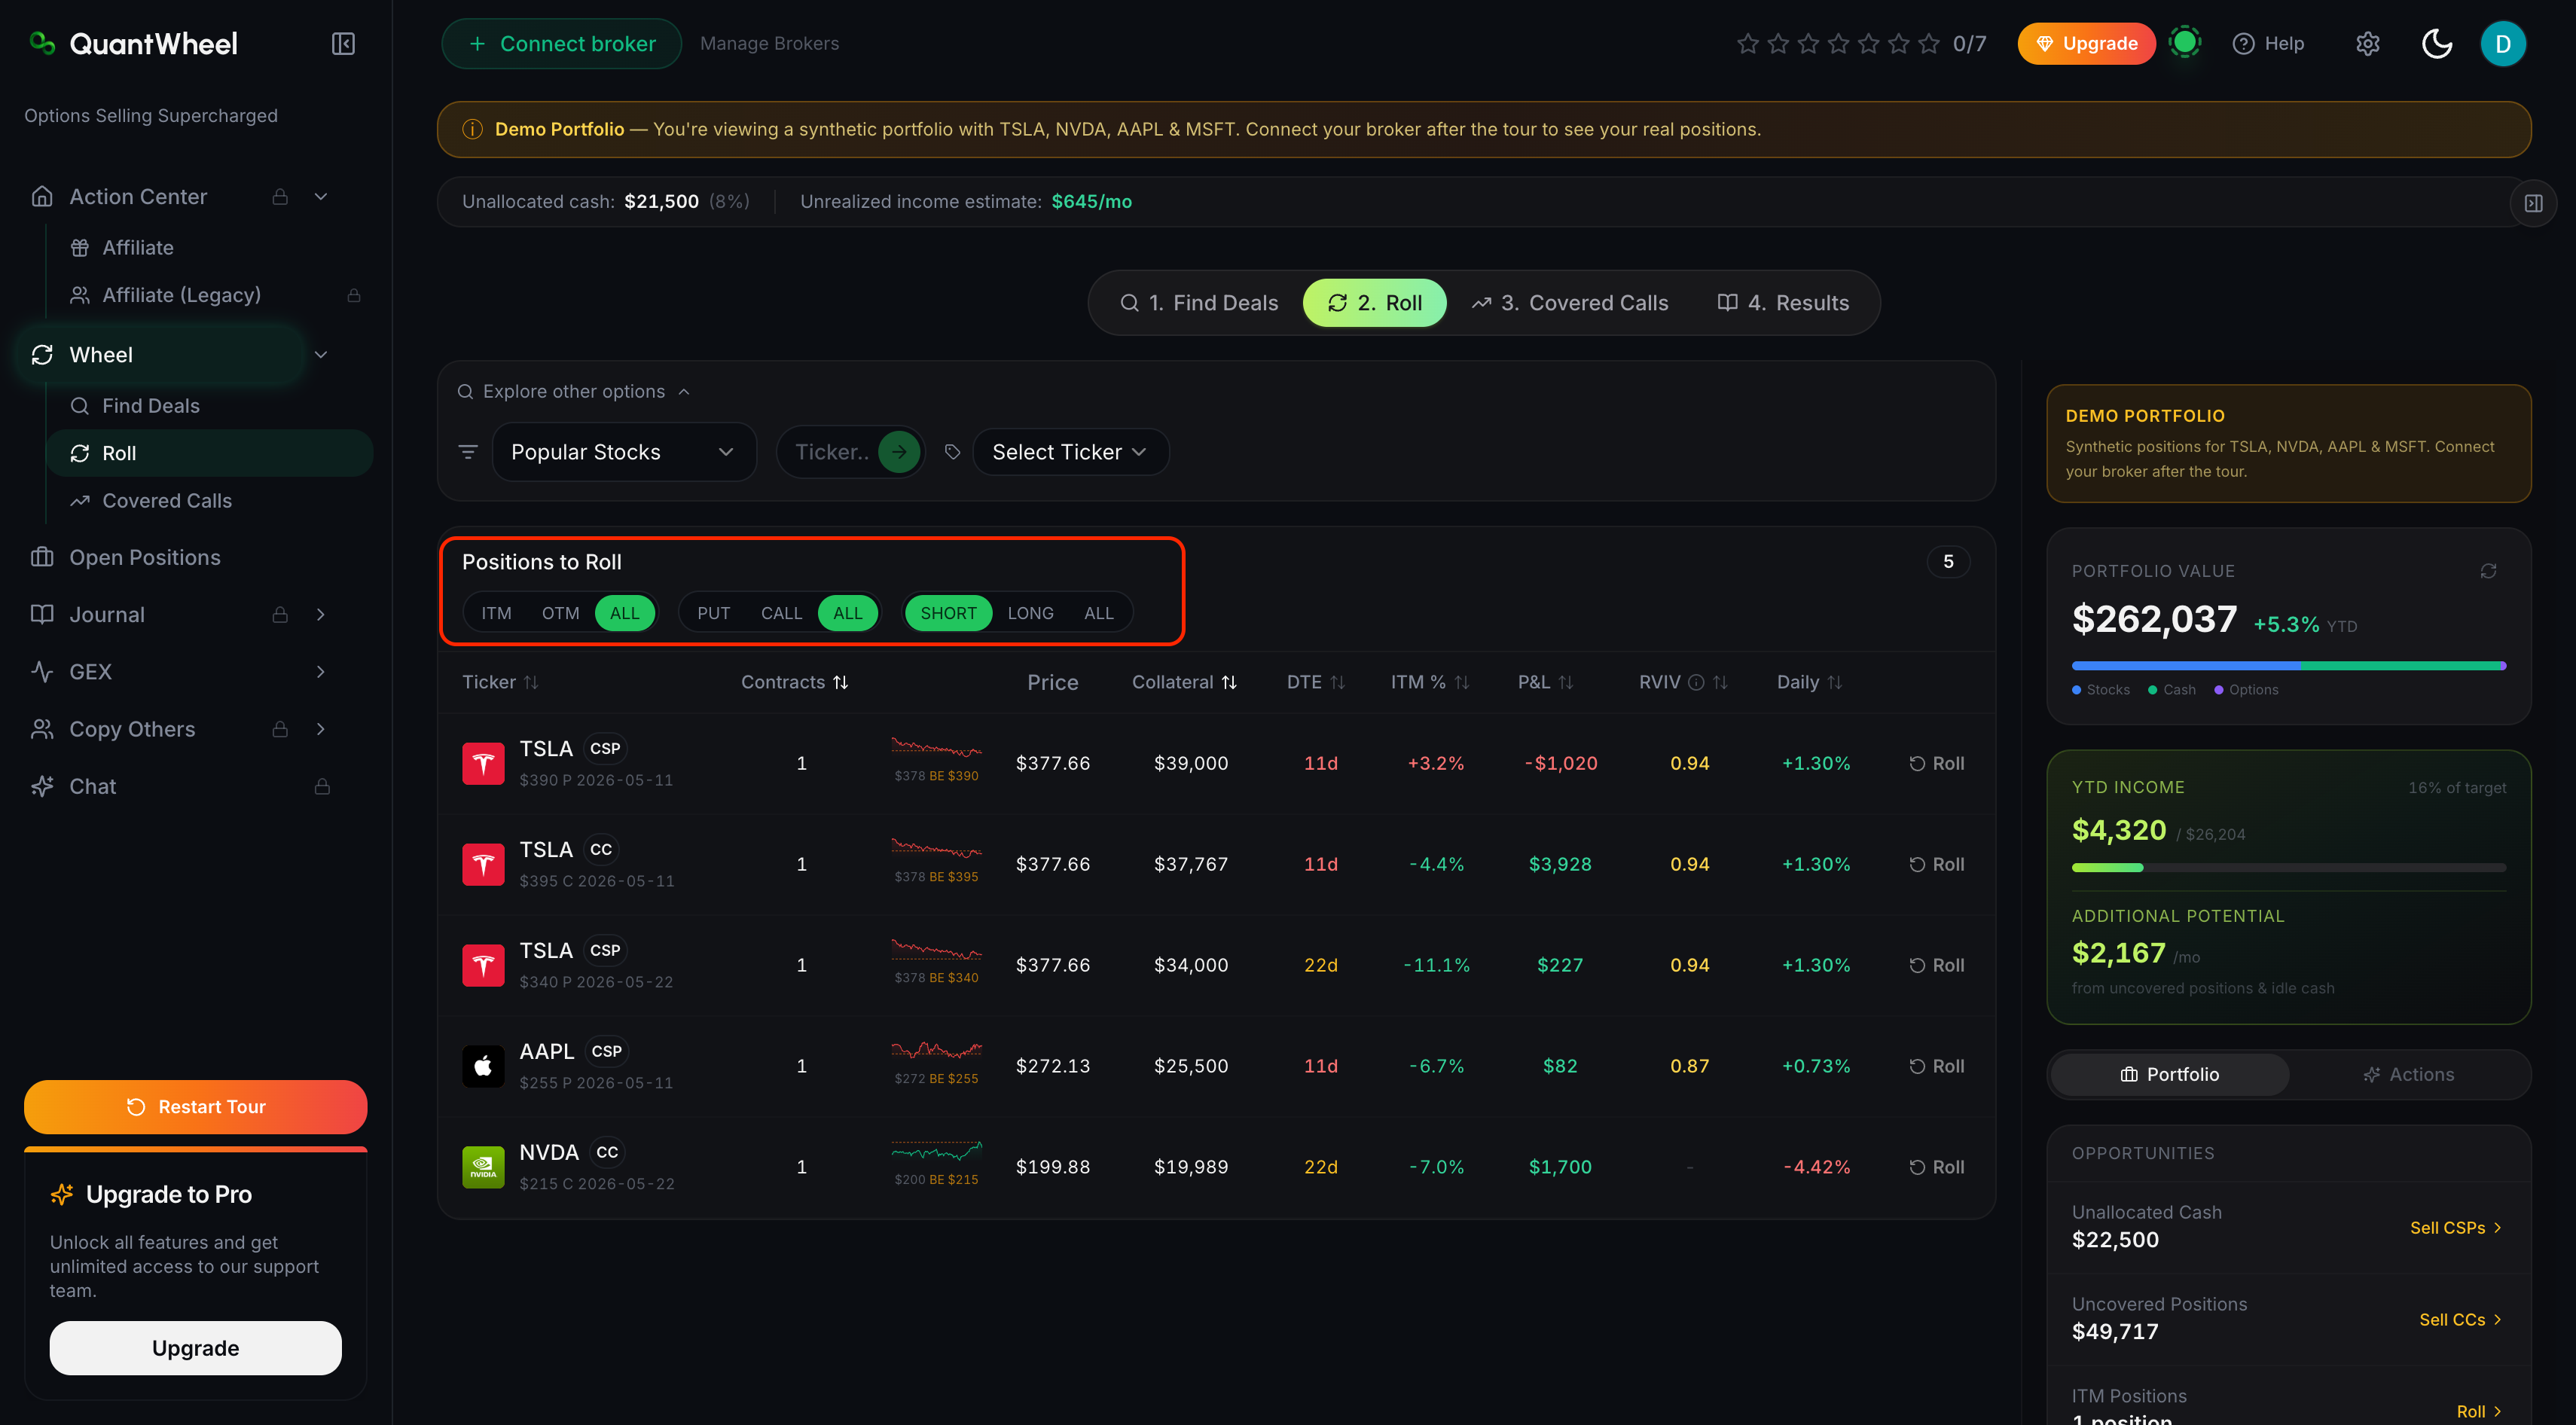Screen dimensions: 2576x1425
Task: Expand Copy Others submenu chevron
Action: (321, 729)
